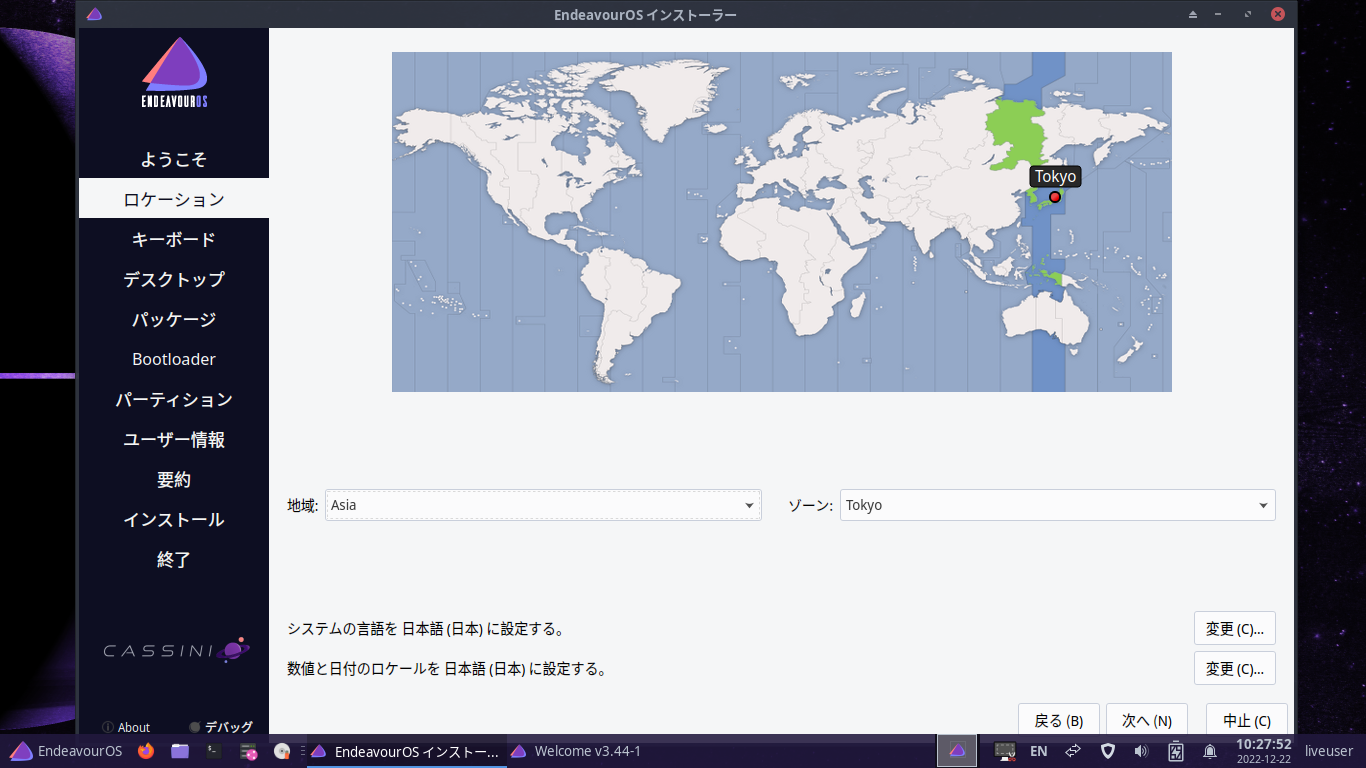Click the installer window menu icon in titlebar
1366x768 pixels.
94,14
